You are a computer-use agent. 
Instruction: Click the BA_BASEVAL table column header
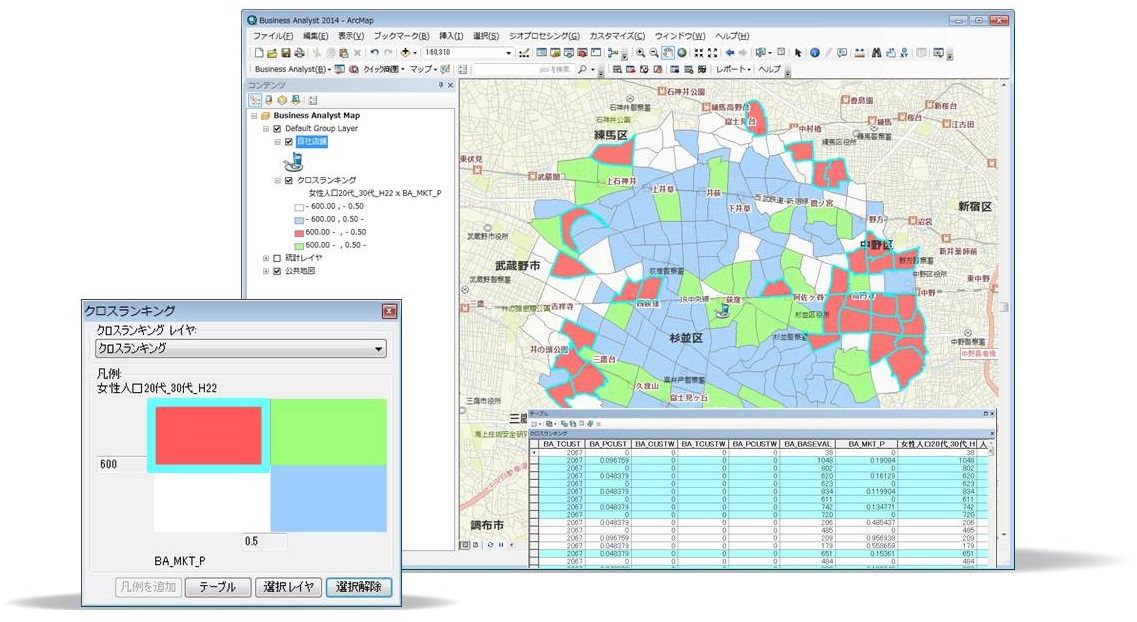click(x=807, y=444)
